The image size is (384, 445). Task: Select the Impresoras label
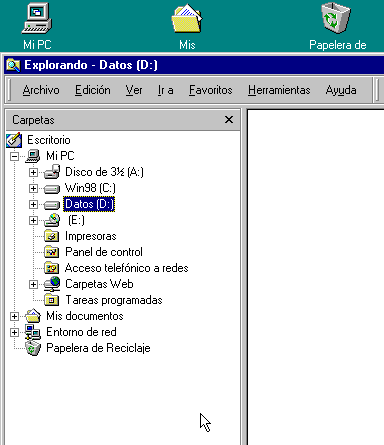(91, 236)
